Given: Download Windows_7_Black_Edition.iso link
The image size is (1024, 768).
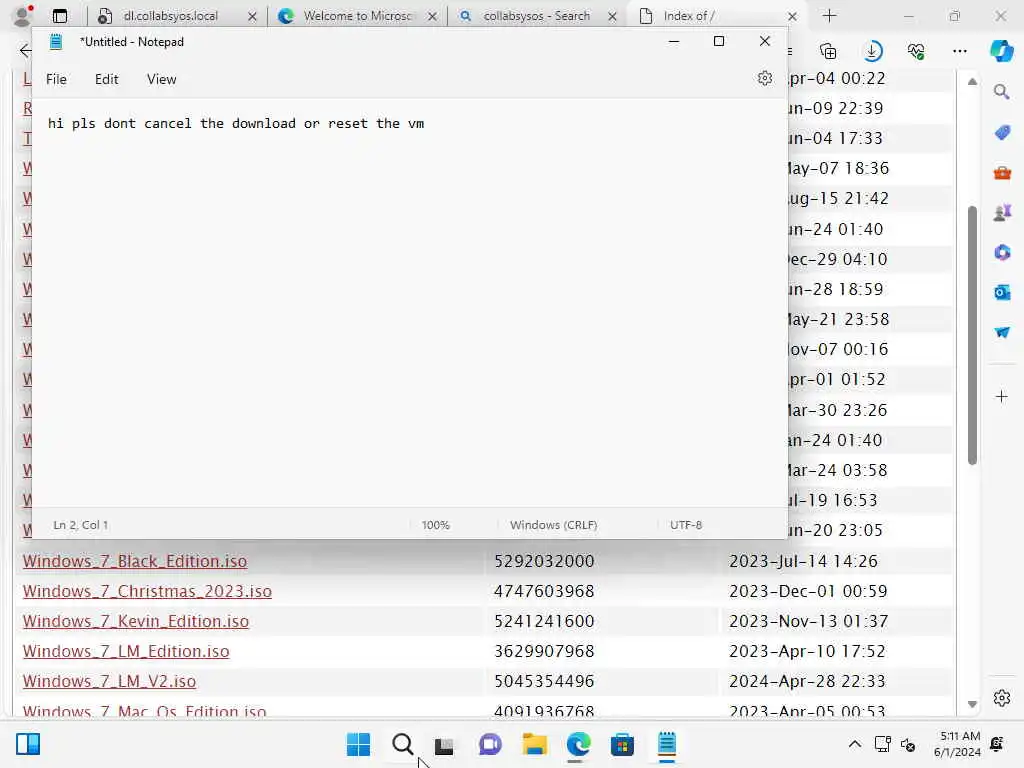Looking at the screenshot, I should (135, 561).
